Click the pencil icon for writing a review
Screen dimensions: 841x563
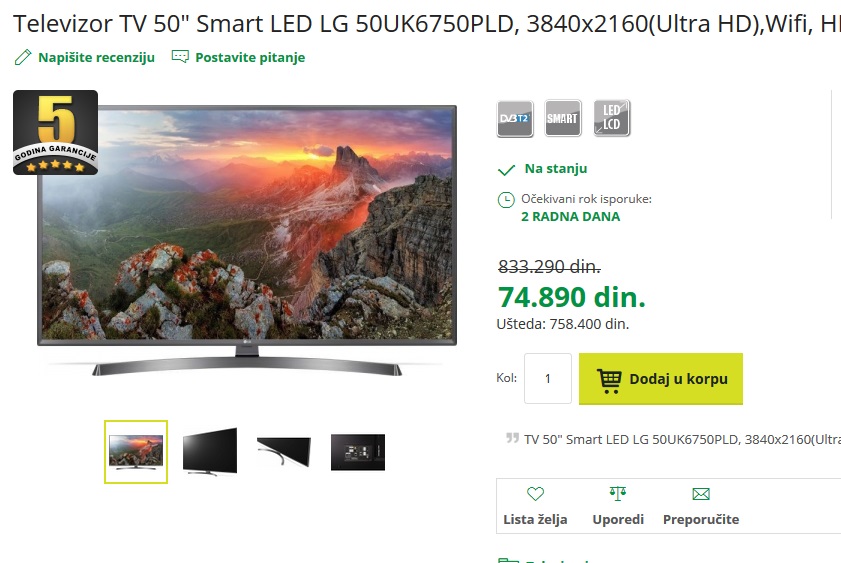pyautogui.click(x=23, y=57)
